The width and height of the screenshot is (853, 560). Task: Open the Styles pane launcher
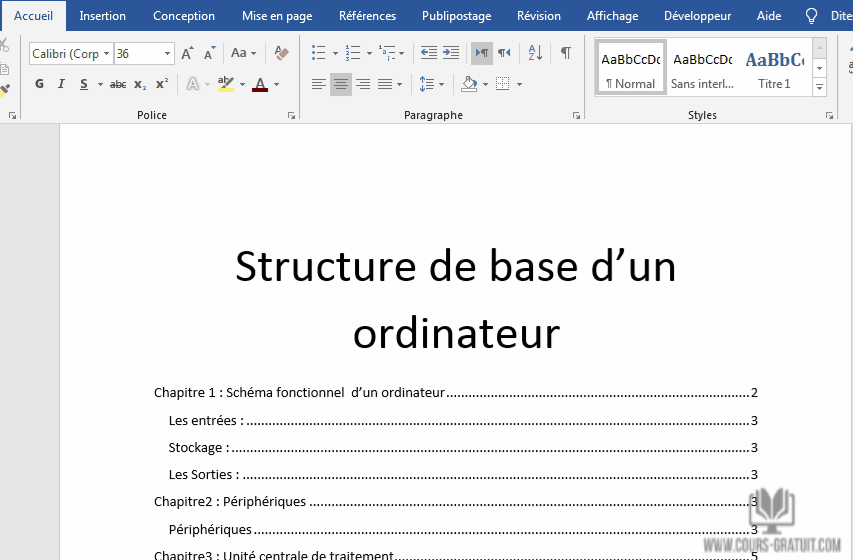point(830,115)
